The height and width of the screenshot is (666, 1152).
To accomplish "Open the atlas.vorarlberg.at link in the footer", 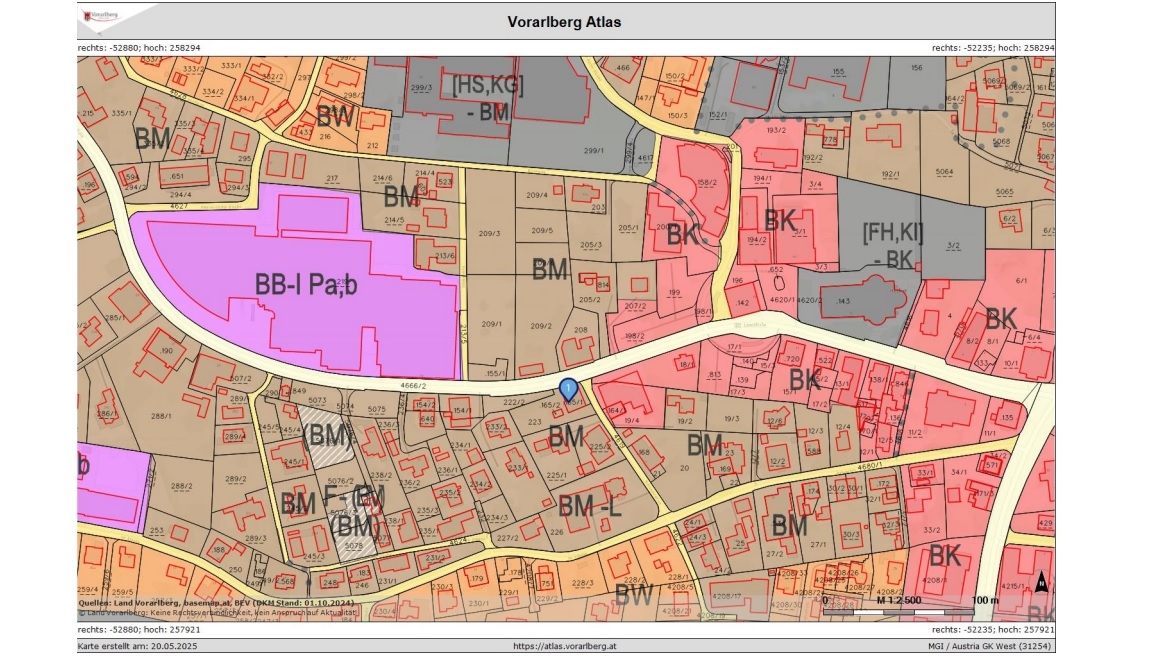I will [x=565, y=647].
